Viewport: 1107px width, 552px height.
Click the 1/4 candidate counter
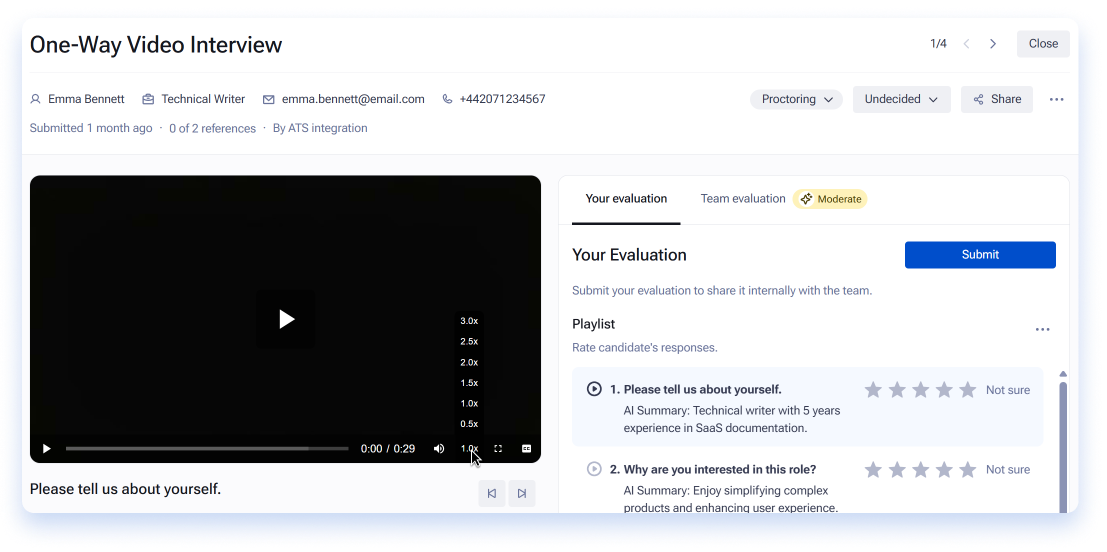click(x=938, y=44)
